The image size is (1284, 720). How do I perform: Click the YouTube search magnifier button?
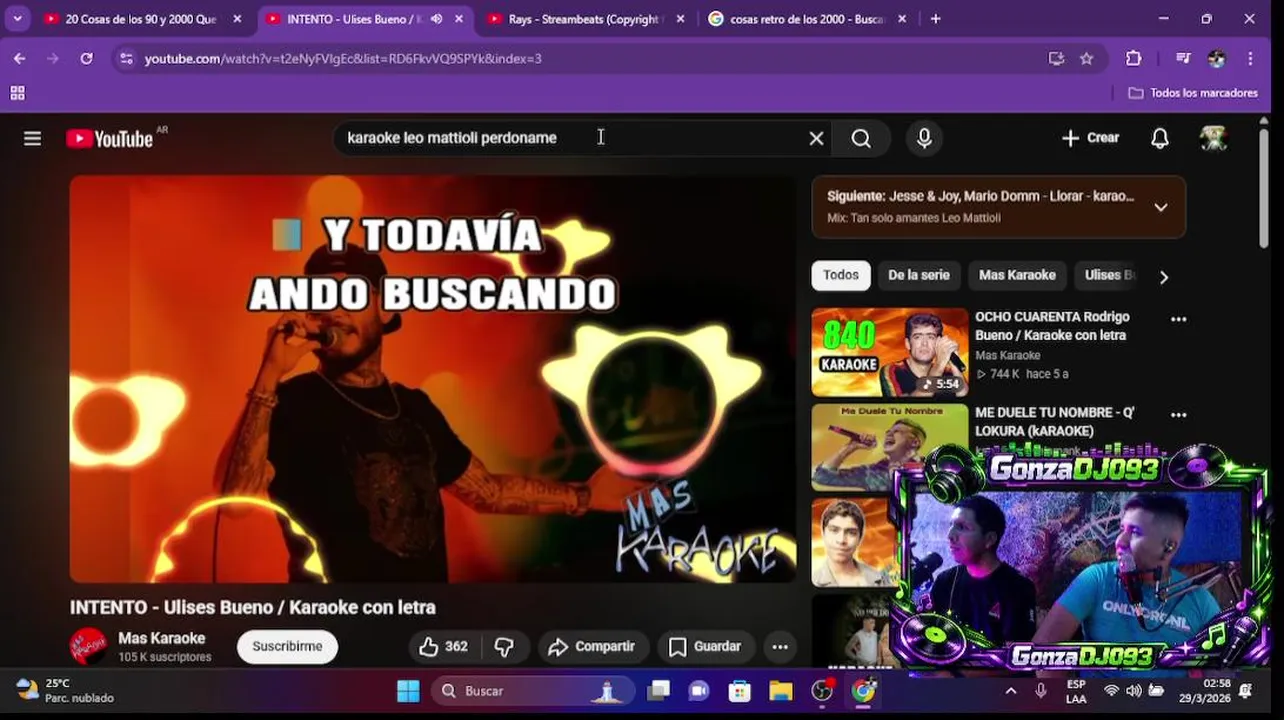(x=861, y=138)
